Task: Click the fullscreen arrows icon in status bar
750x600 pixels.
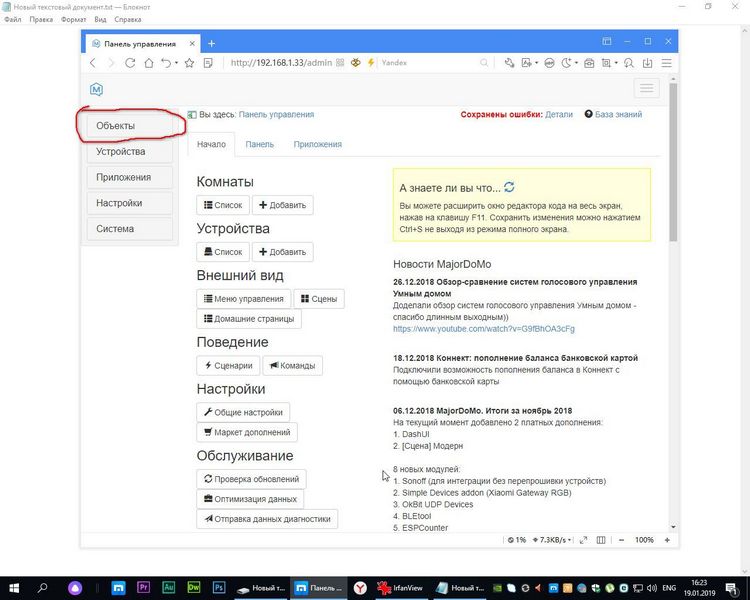Action: [583, 540]
